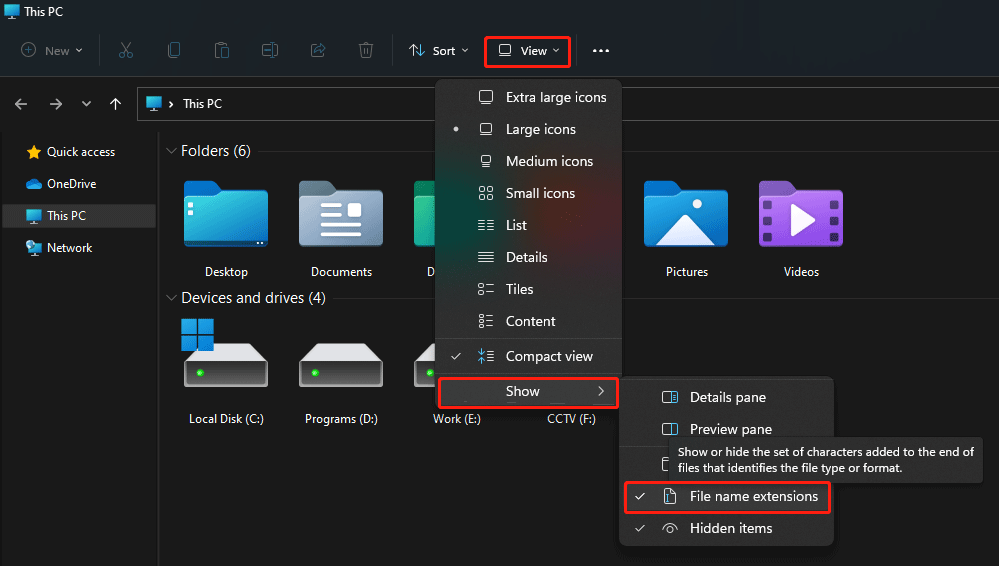Image resolution: width=999 pixels, height=566 pixels.
Task: Toggle the Hidden items option
Action: click(x=730, y=528)
